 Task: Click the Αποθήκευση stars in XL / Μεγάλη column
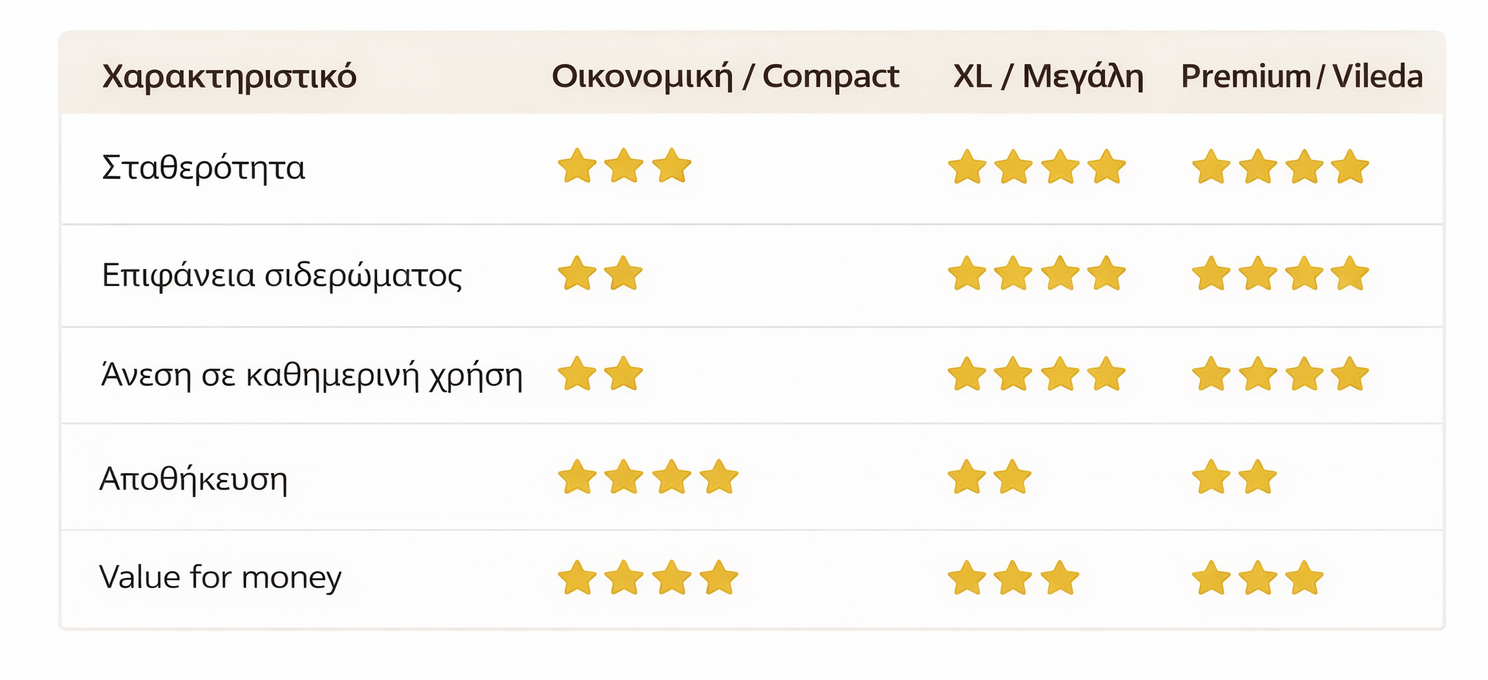(989, 478)
